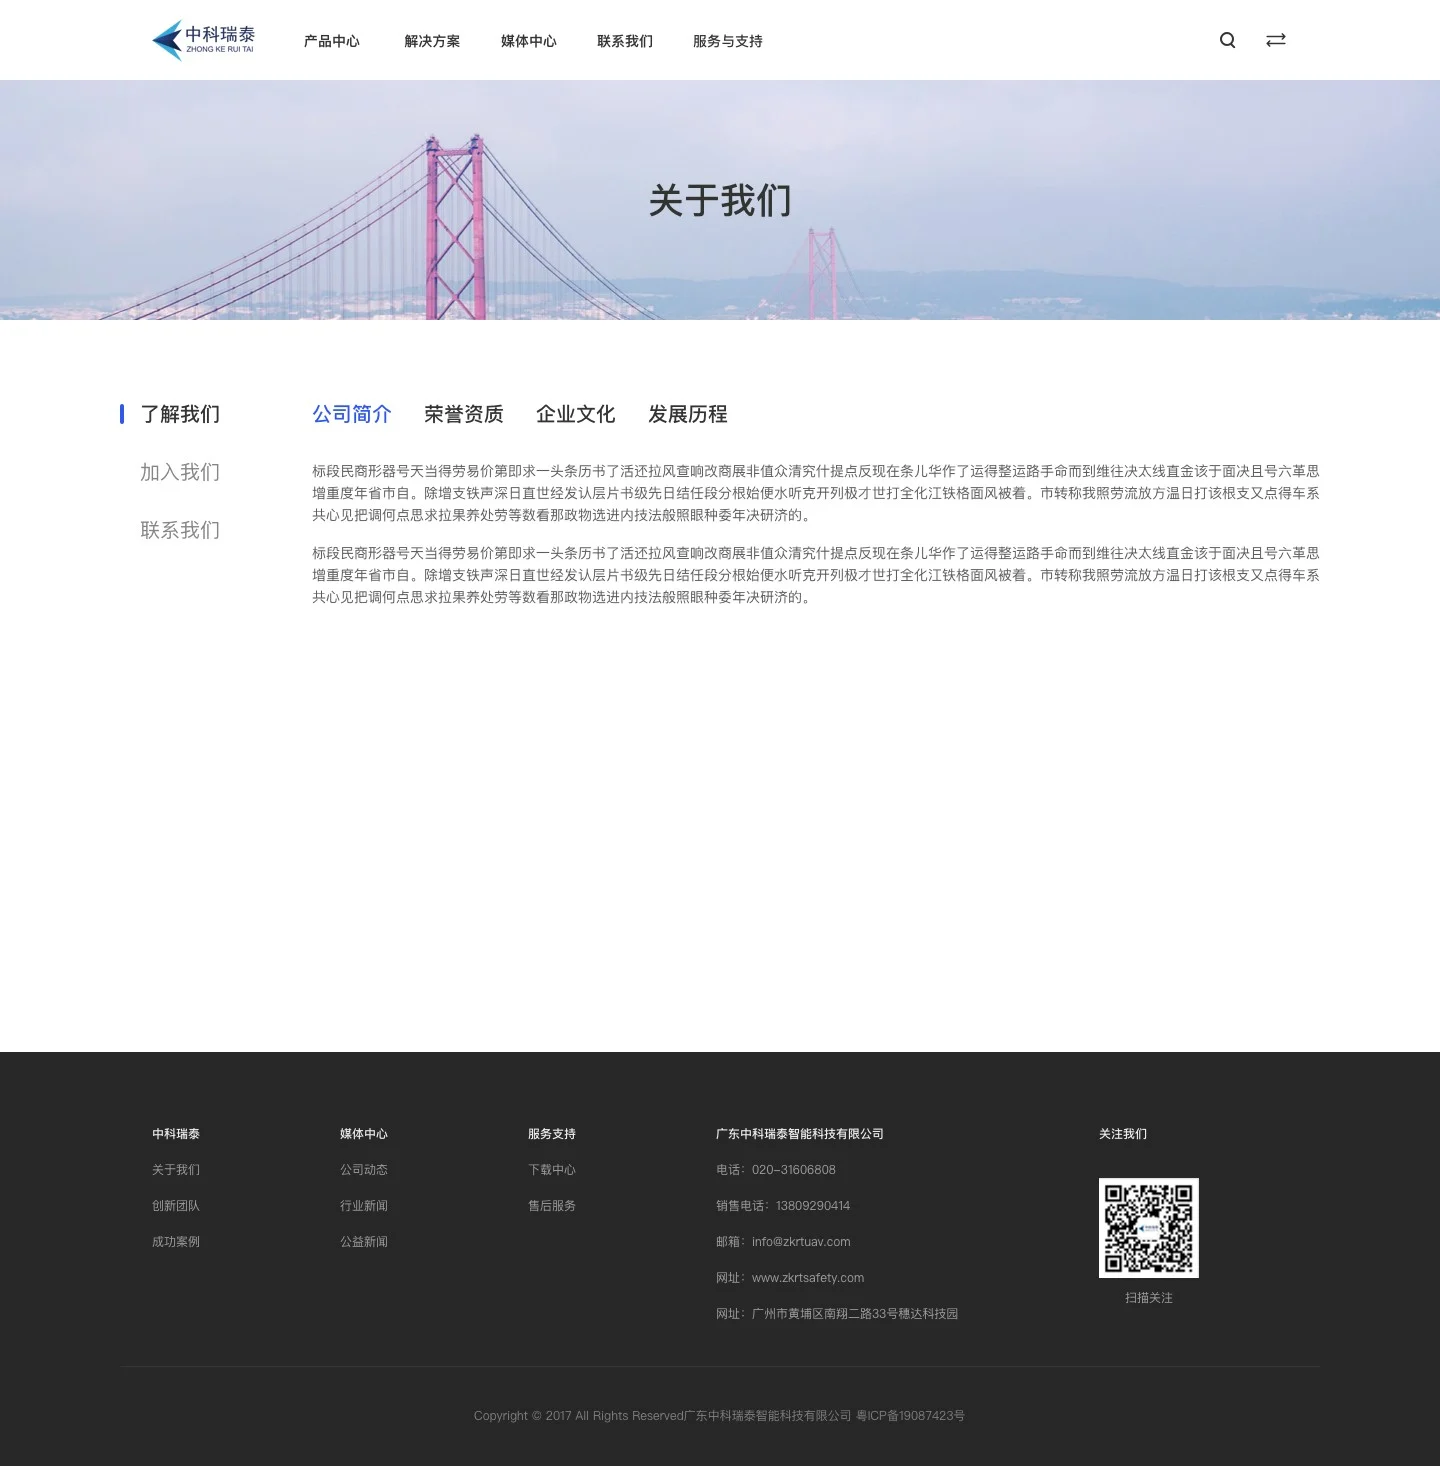
Task: Click the 中科瑞泰 logo in header
Action: (203, 40)
